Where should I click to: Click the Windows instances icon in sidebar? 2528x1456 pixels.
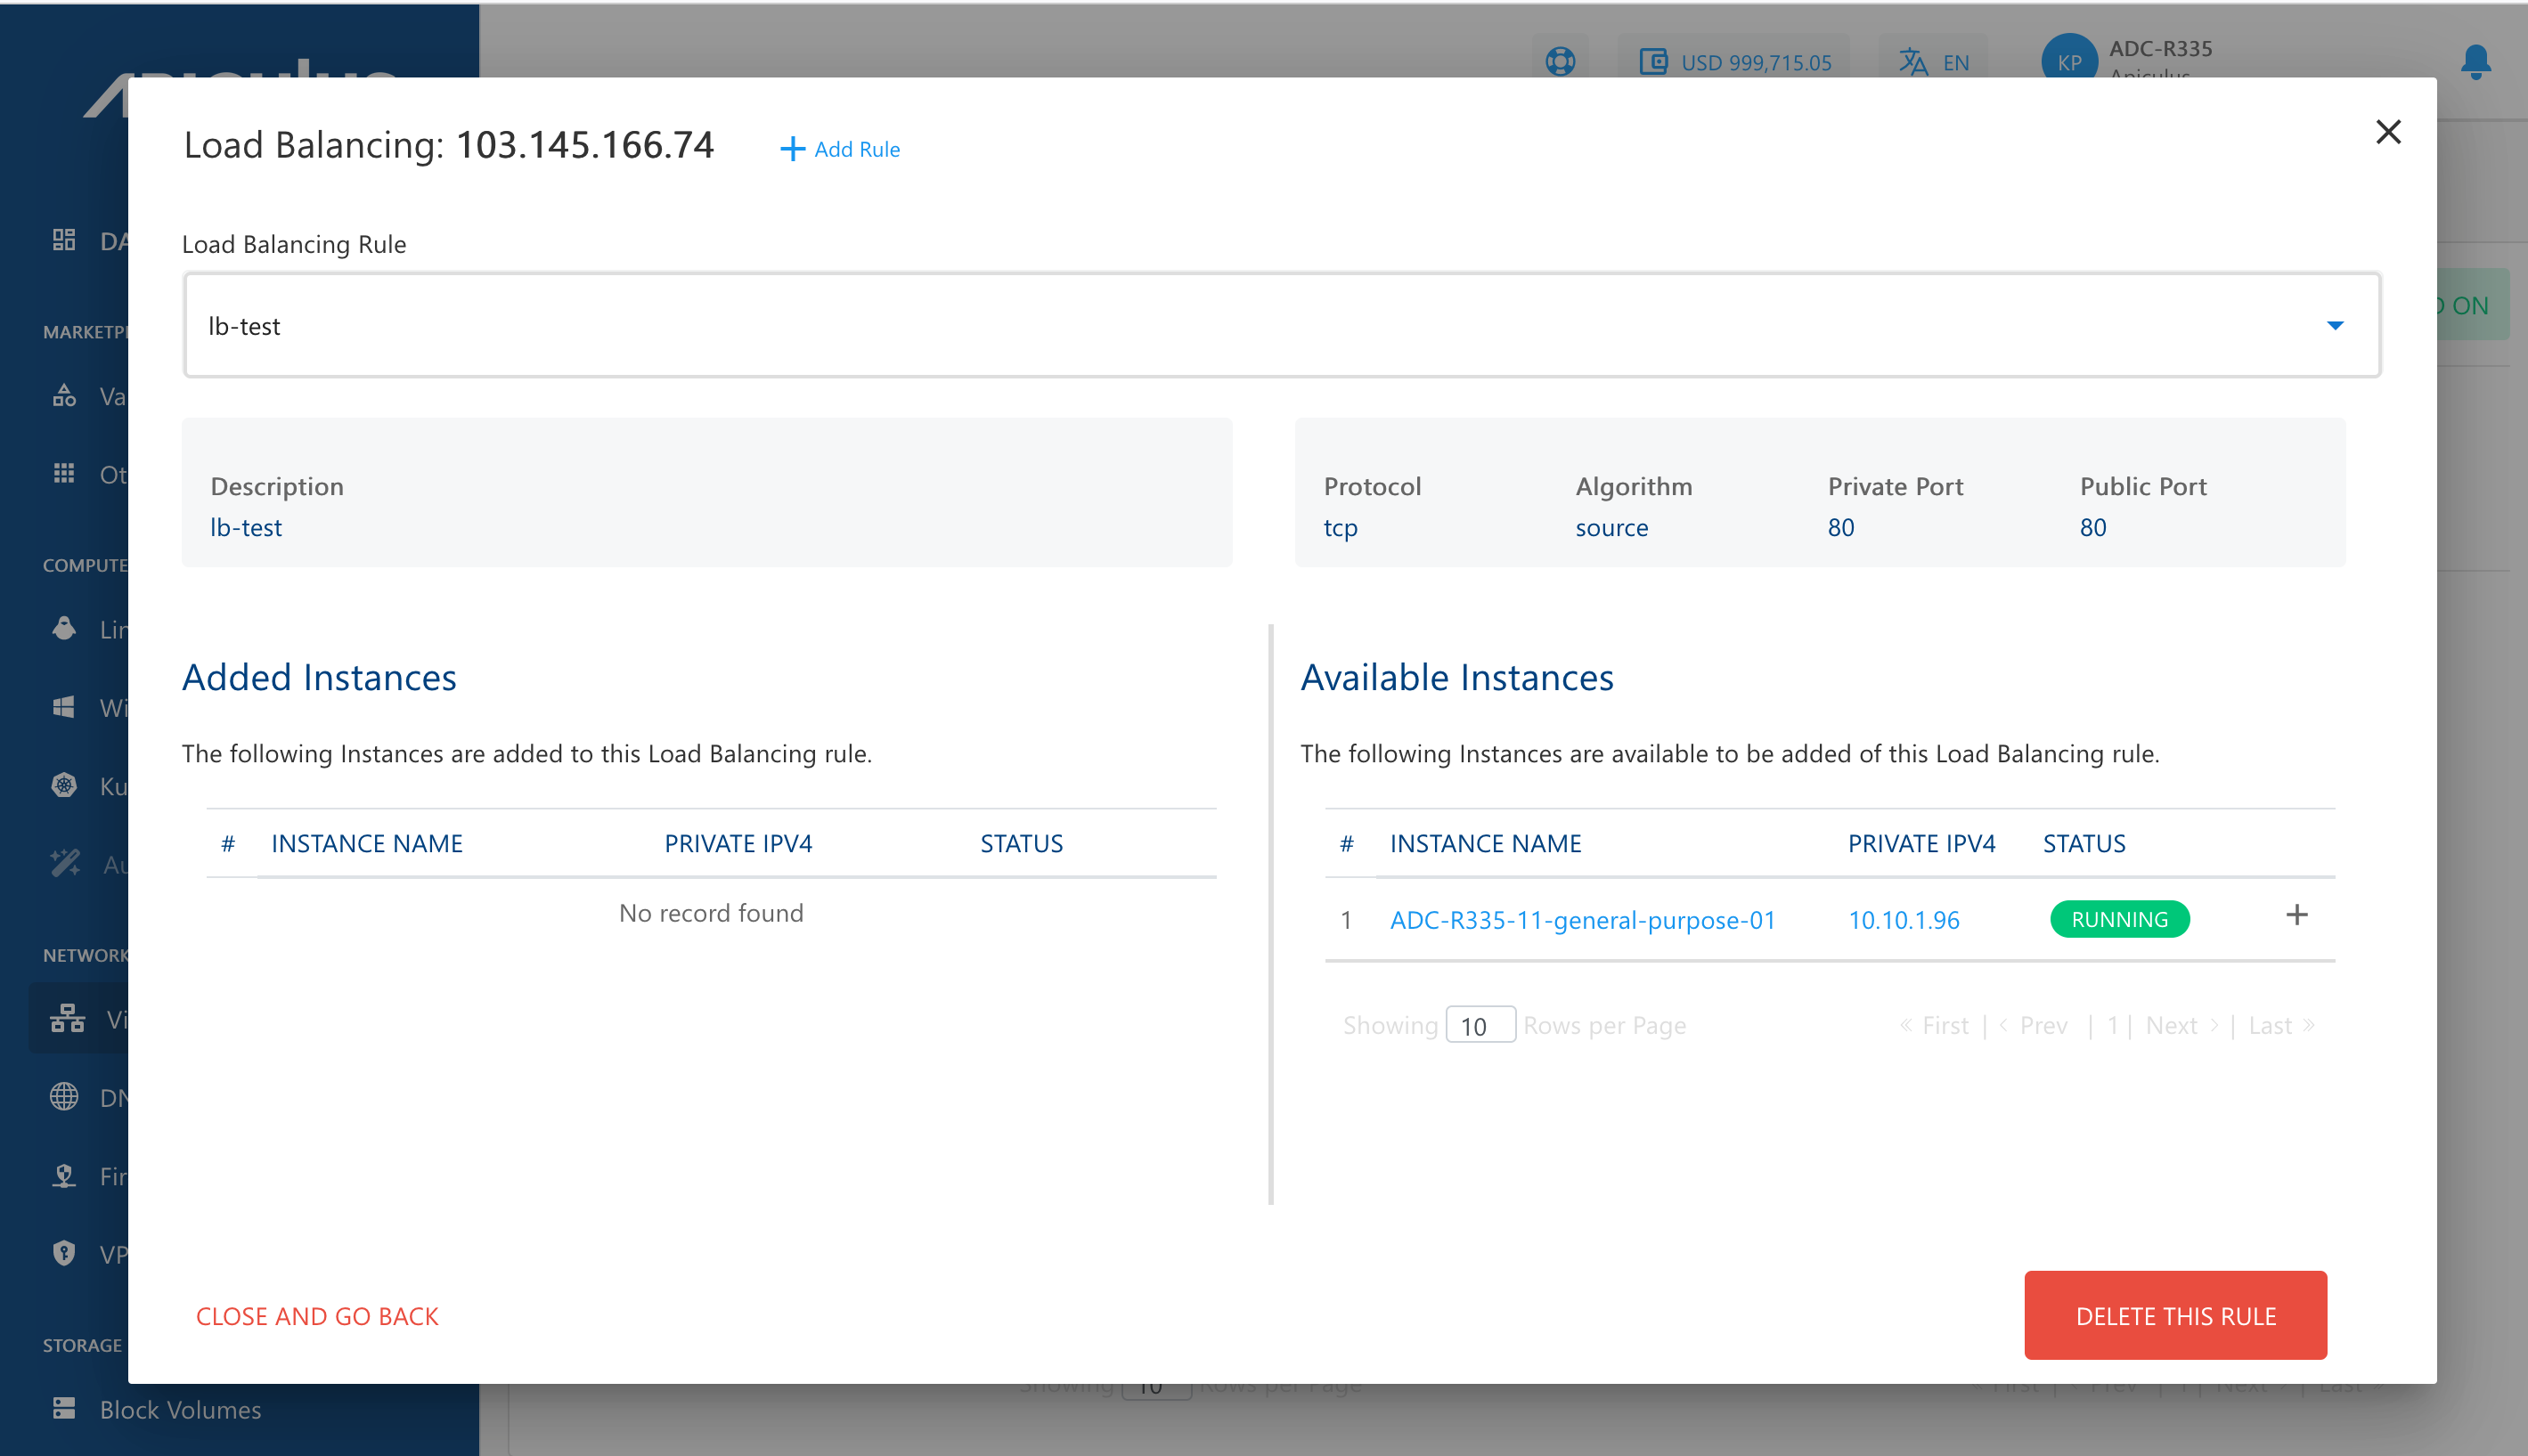[64, 707]
